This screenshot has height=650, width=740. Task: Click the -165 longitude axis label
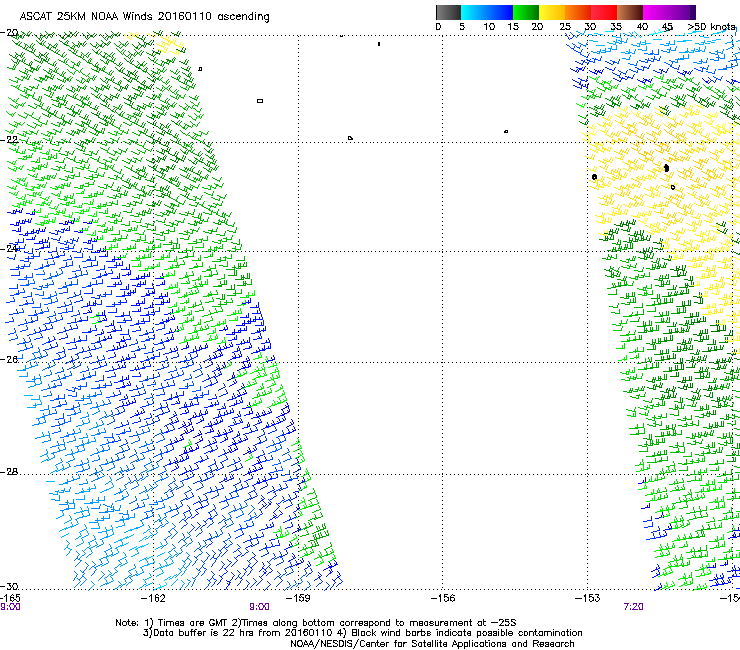10,598
